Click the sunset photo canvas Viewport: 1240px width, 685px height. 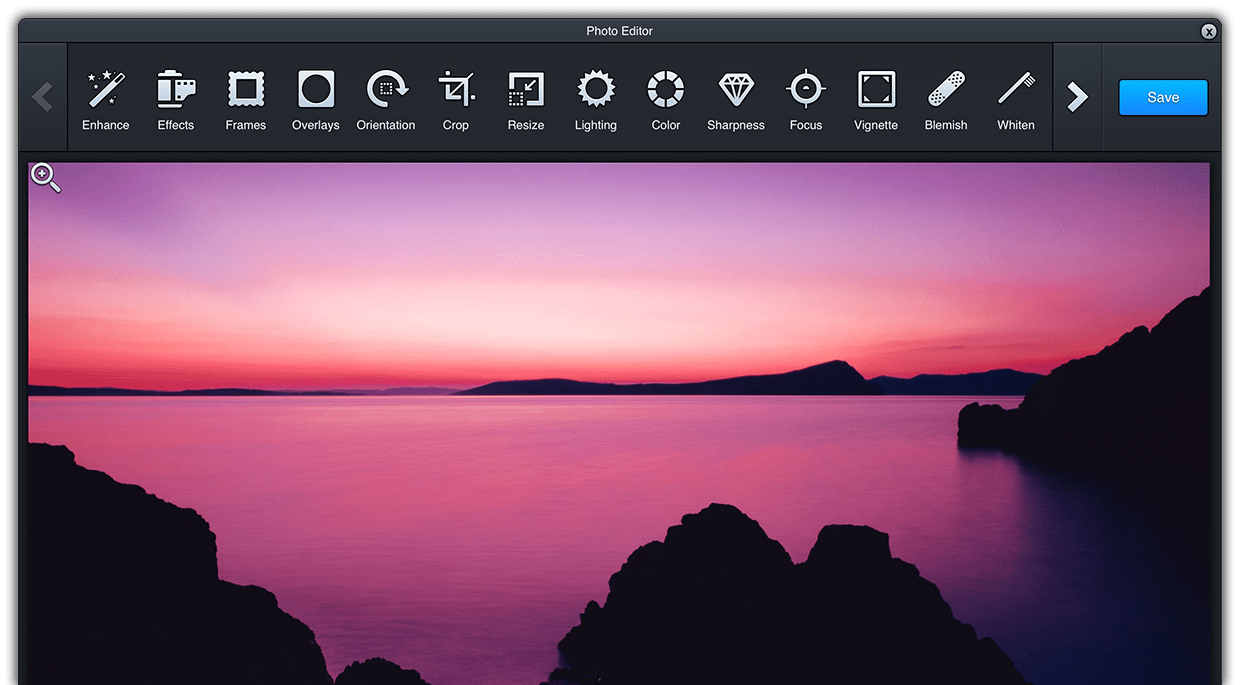click(x=620, y=420)
